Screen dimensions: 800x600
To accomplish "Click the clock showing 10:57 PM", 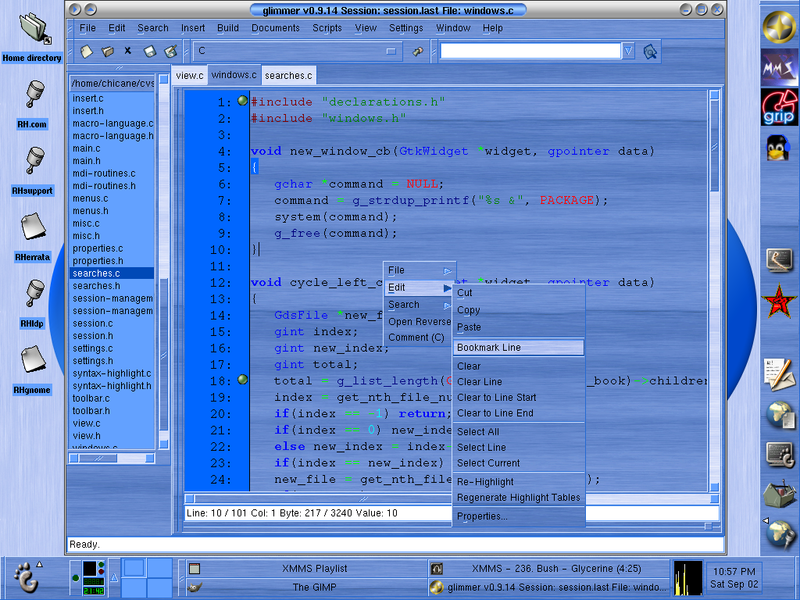I will (734, 578).
